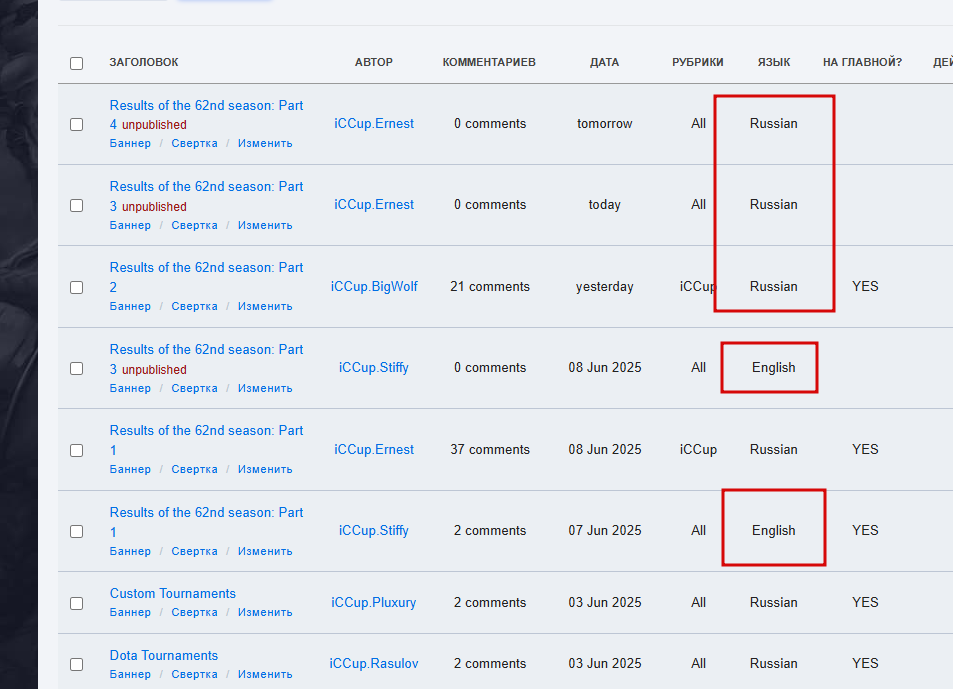The image size is (953, 689).
Task: Click Баннер under Custom Tournaments
Action: [x=130, y=612]
